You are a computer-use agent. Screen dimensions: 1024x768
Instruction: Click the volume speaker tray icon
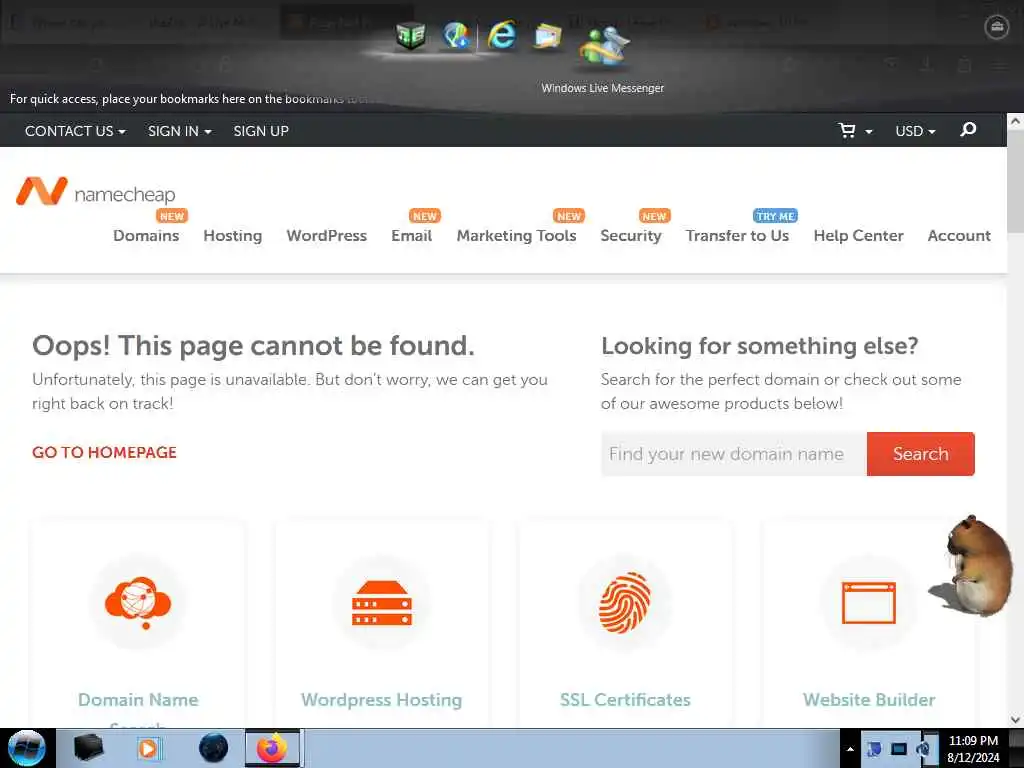pos(922,749)
